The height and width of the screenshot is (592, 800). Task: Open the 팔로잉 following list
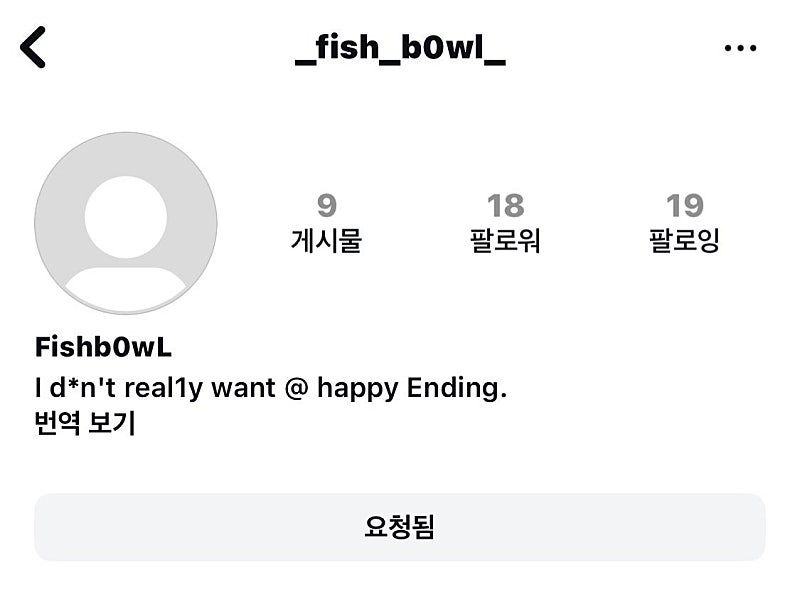684,241
